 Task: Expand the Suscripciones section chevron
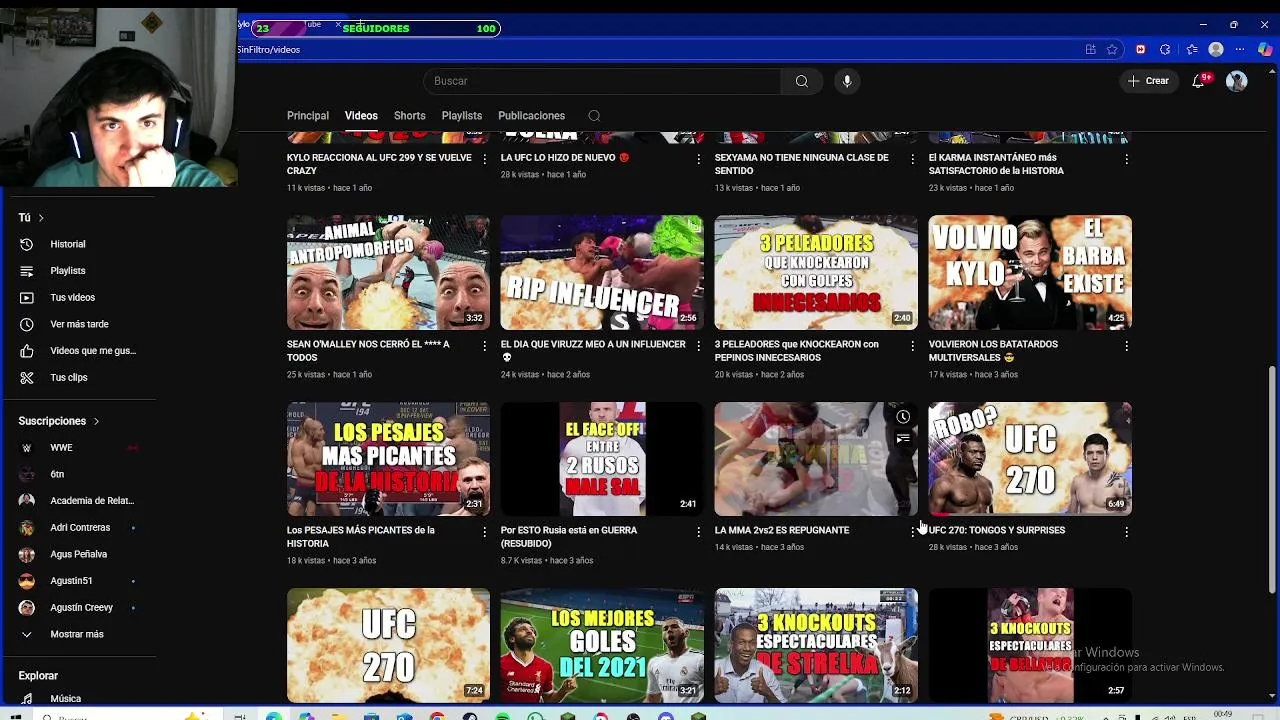[x=96, y=421]
